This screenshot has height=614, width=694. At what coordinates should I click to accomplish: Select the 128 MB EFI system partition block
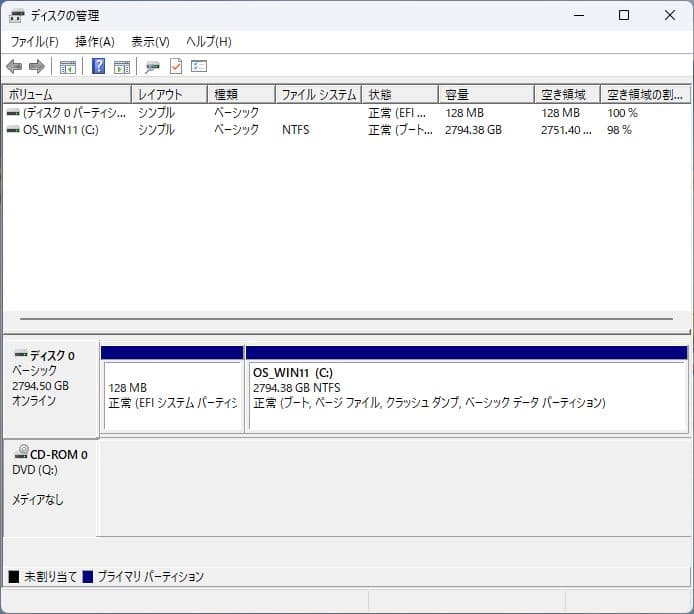[x=172, y=389]
